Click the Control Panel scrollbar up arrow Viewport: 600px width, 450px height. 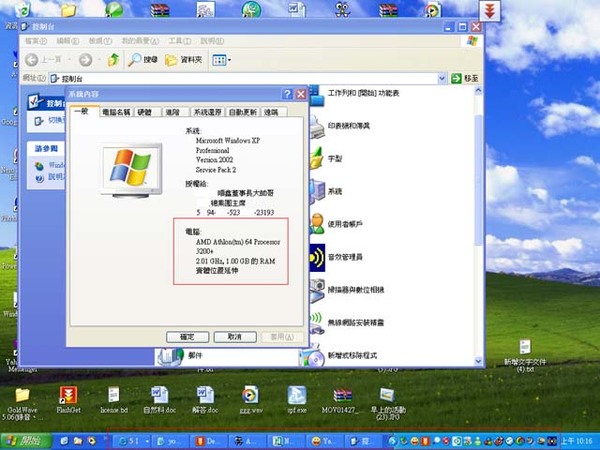tap(478, 91)
